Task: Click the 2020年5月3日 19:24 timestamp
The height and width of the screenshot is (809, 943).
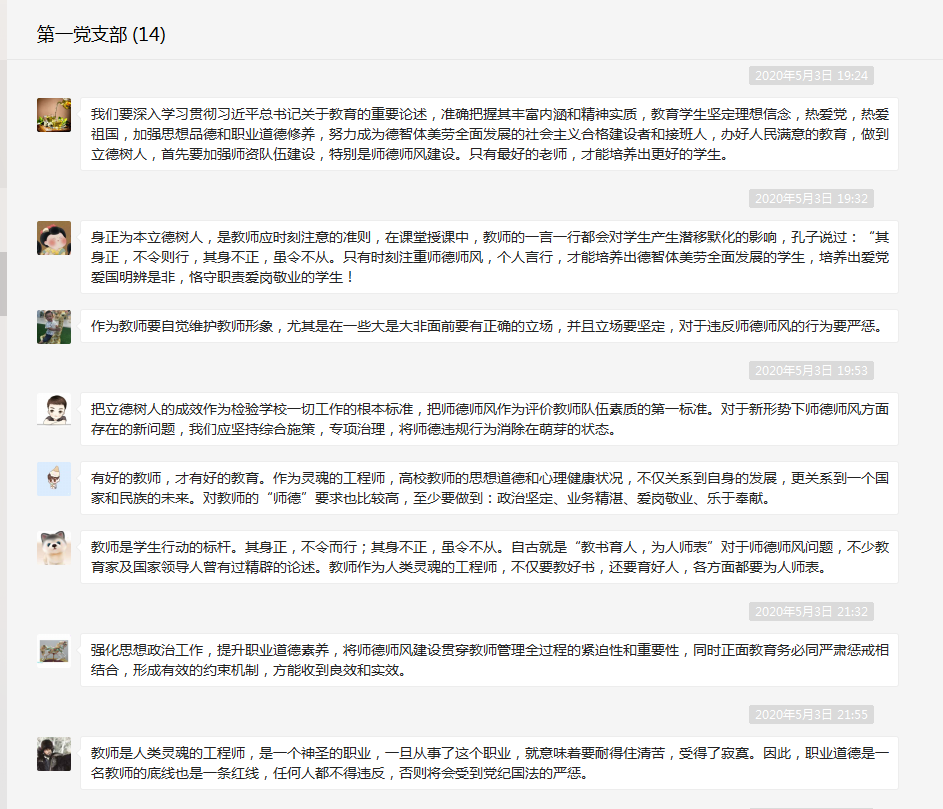Action: tap(811, 76)
